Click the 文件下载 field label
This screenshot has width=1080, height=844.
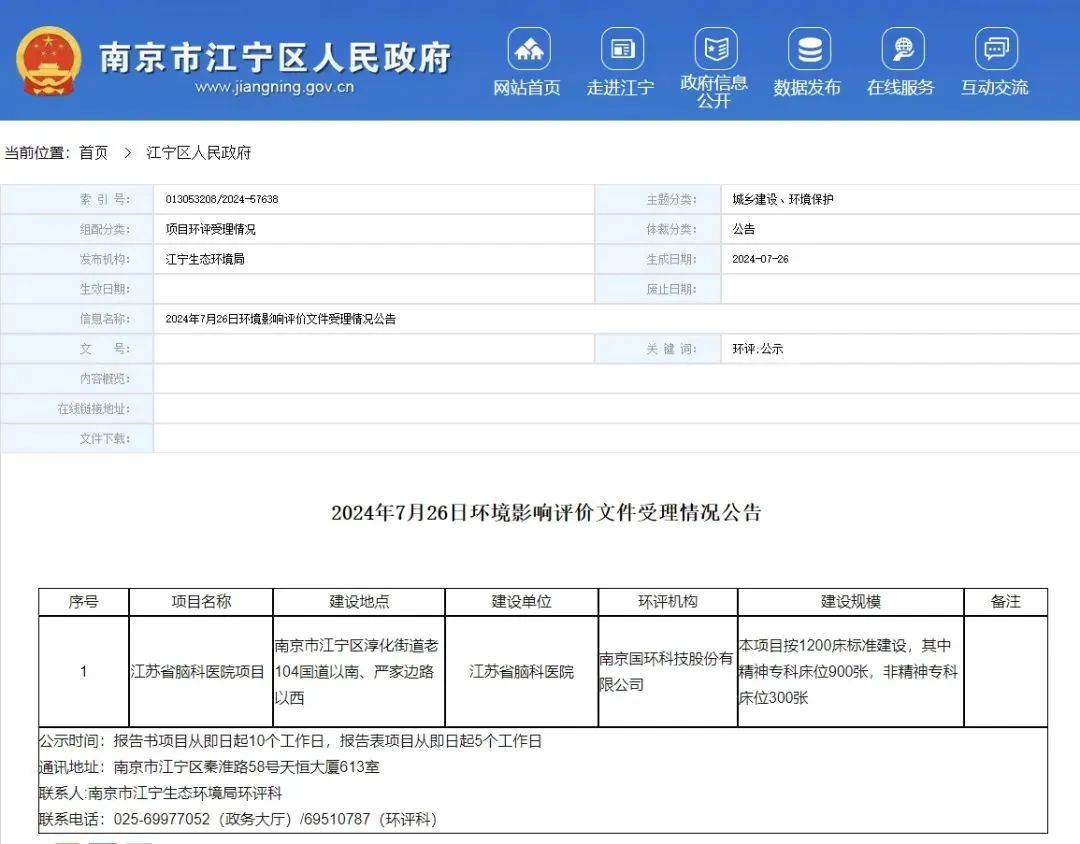click(x=105, y=438)
